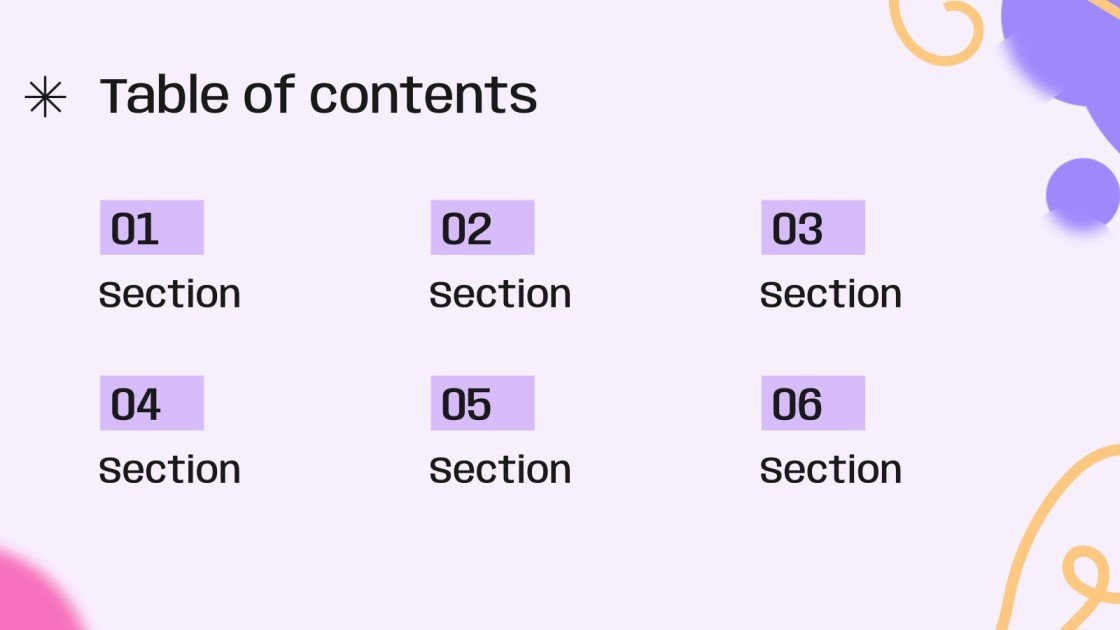
Task: Click the 05 number box
Action: click(482, 403)
